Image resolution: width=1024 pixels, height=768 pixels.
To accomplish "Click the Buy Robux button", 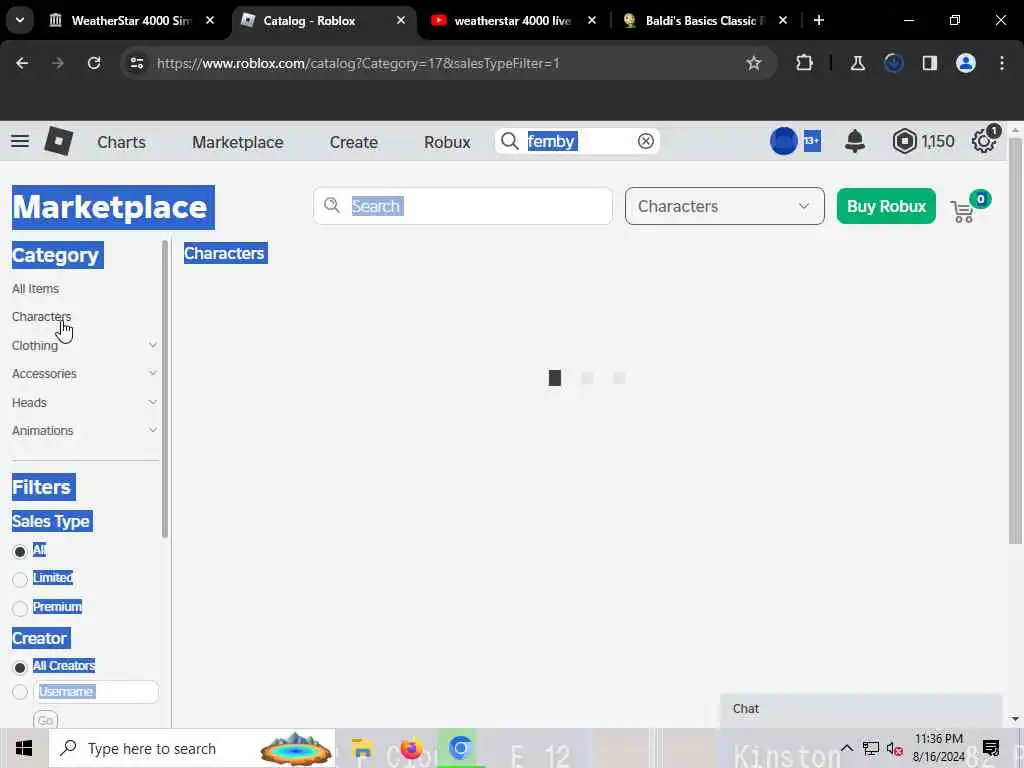I will (x=886, y=206).
